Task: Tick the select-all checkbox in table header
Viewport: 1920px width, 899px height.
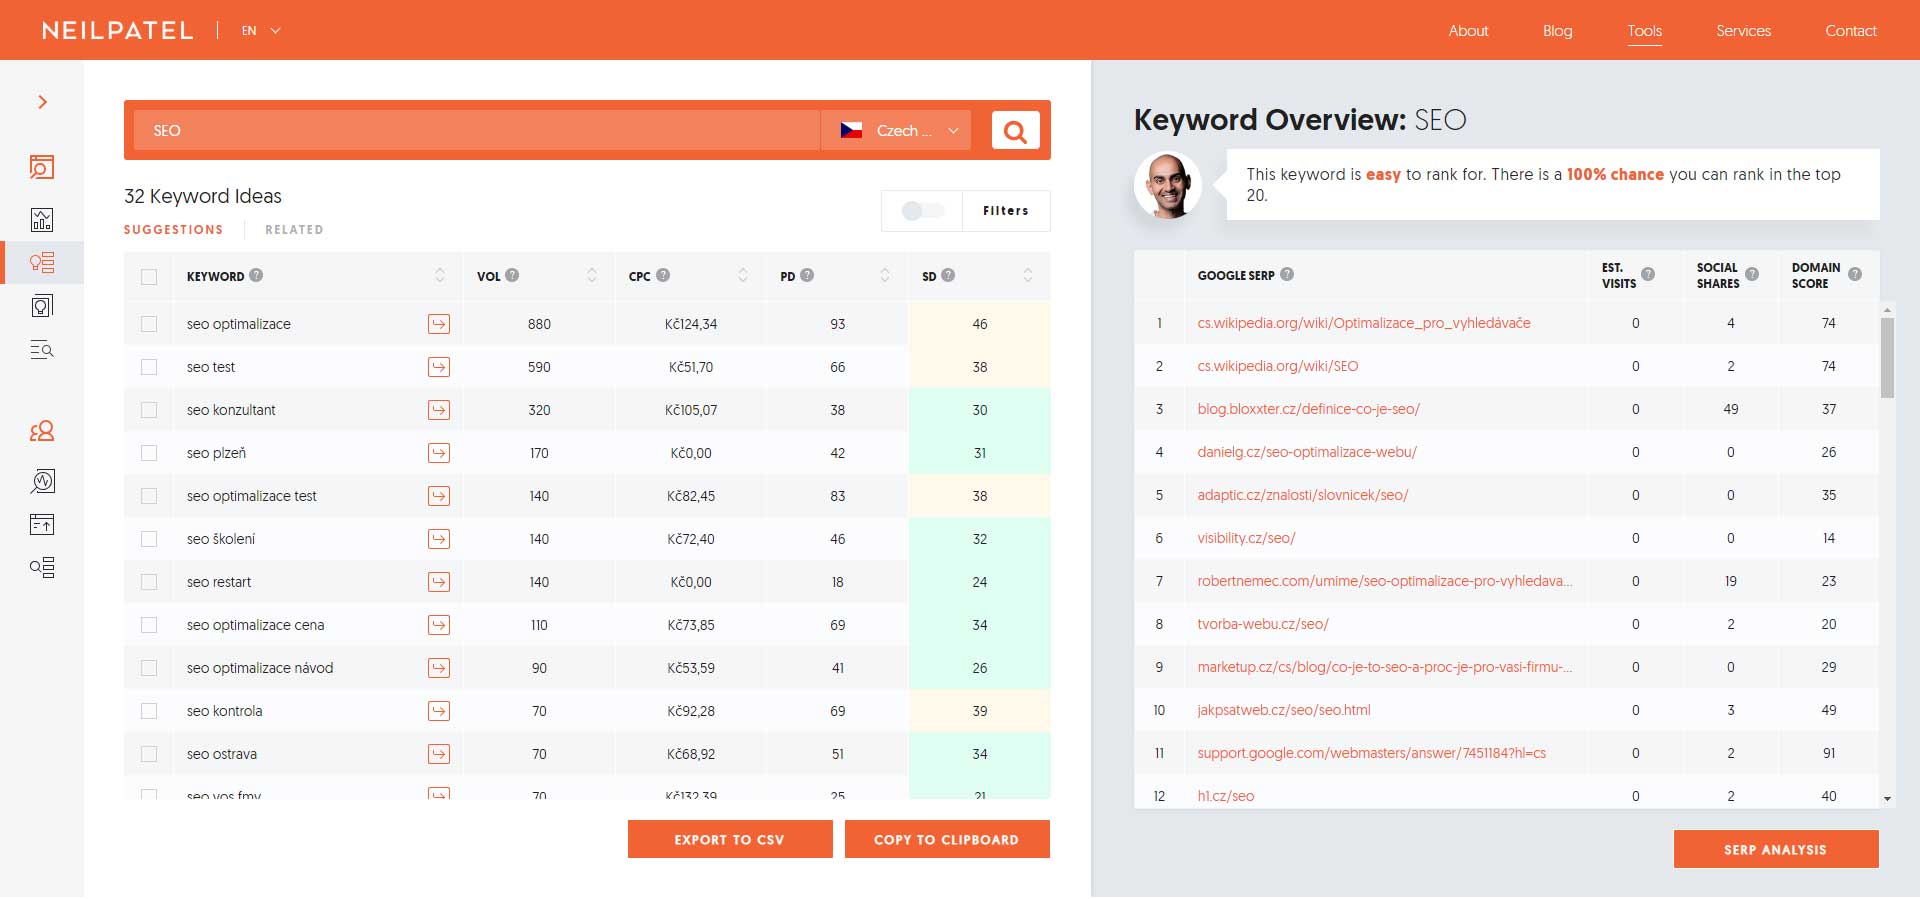Action: point(149,277)
